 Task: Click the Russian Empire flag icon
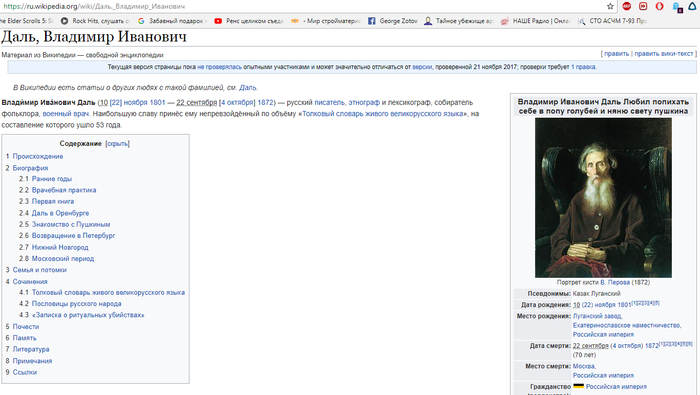tap(578, 386)
